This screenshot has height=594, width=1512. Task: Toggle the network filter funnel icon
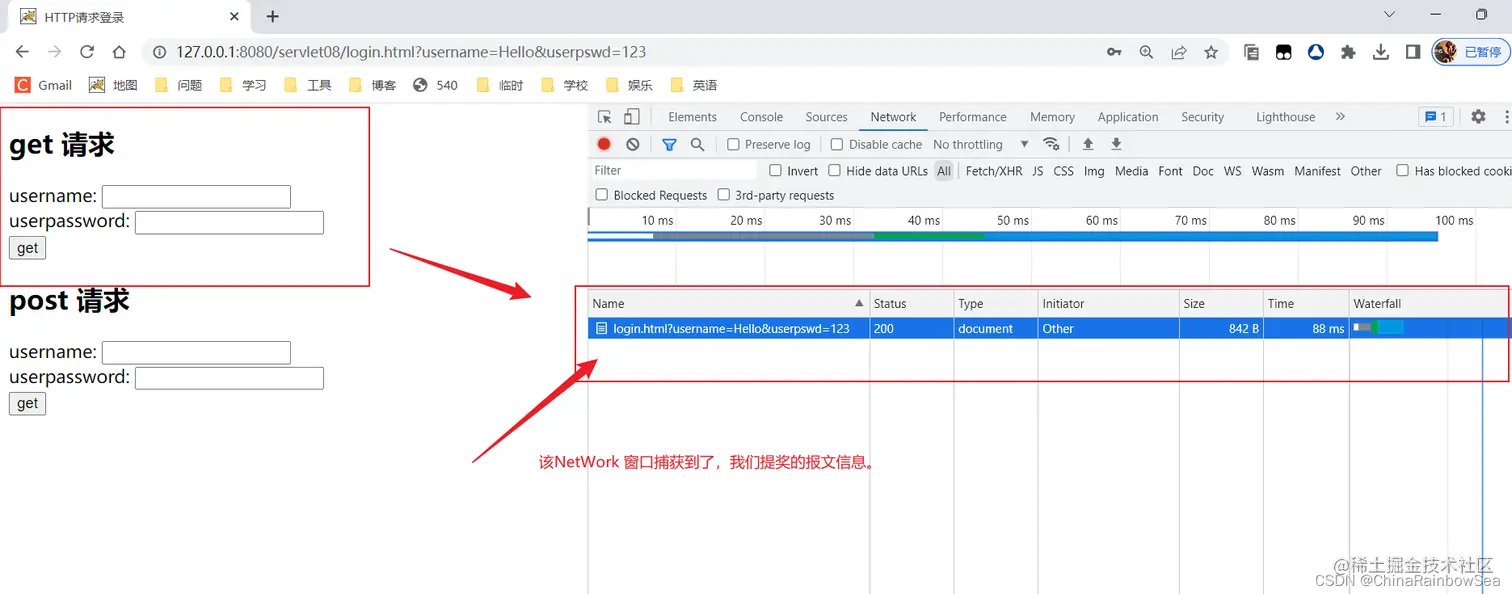[670, 144]
